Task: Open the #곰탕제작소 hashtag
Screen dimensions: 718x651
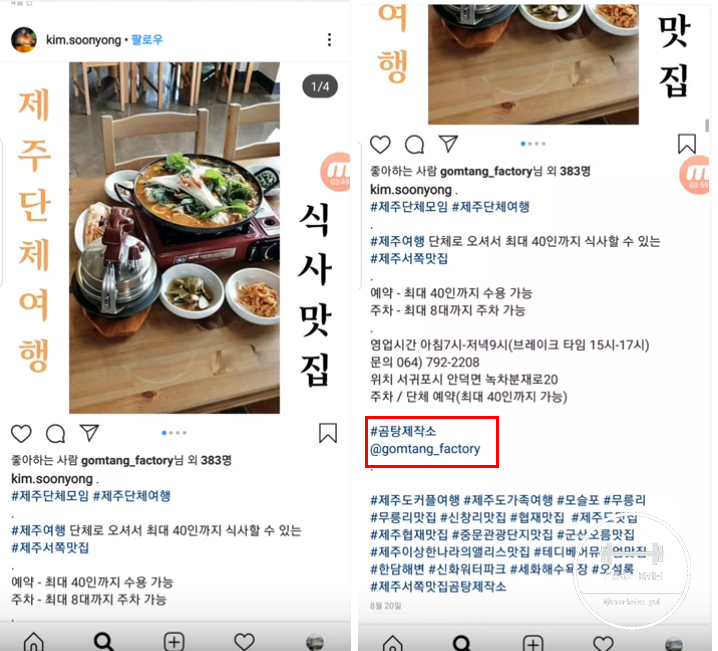Action: click(403, 431)
